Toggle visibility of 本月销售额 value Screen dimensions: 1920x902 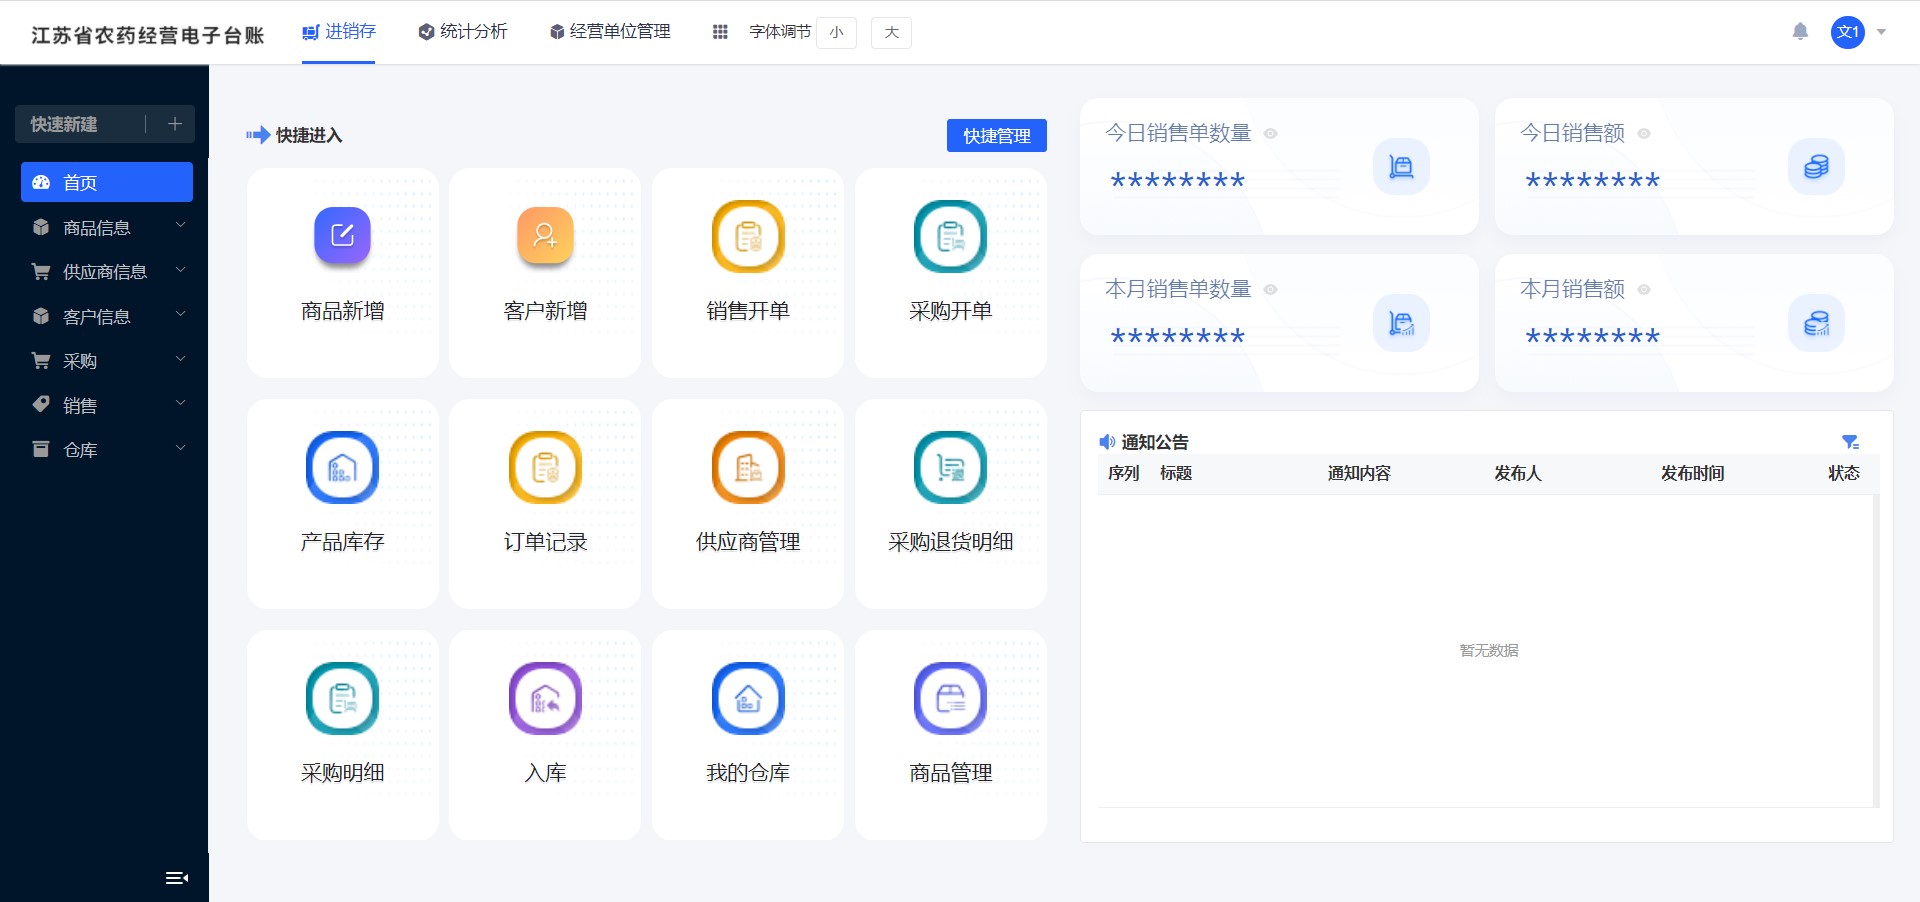[1644, 290]
